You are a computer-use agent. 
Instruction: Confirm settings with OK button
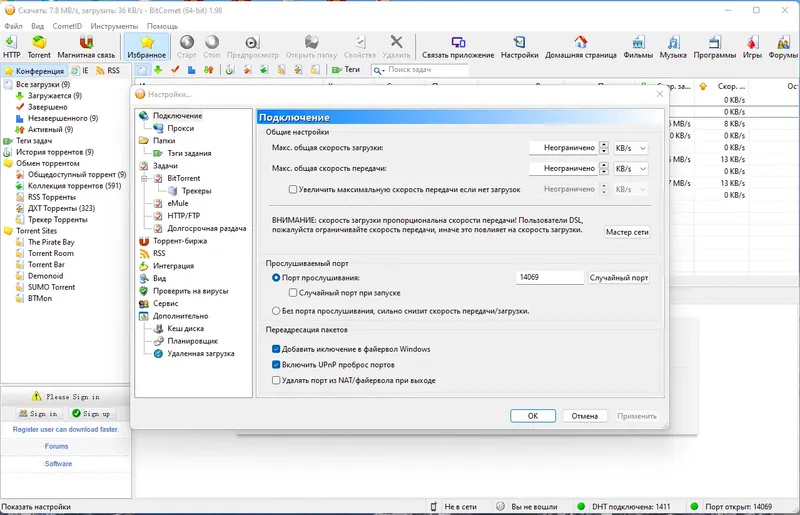533,416
